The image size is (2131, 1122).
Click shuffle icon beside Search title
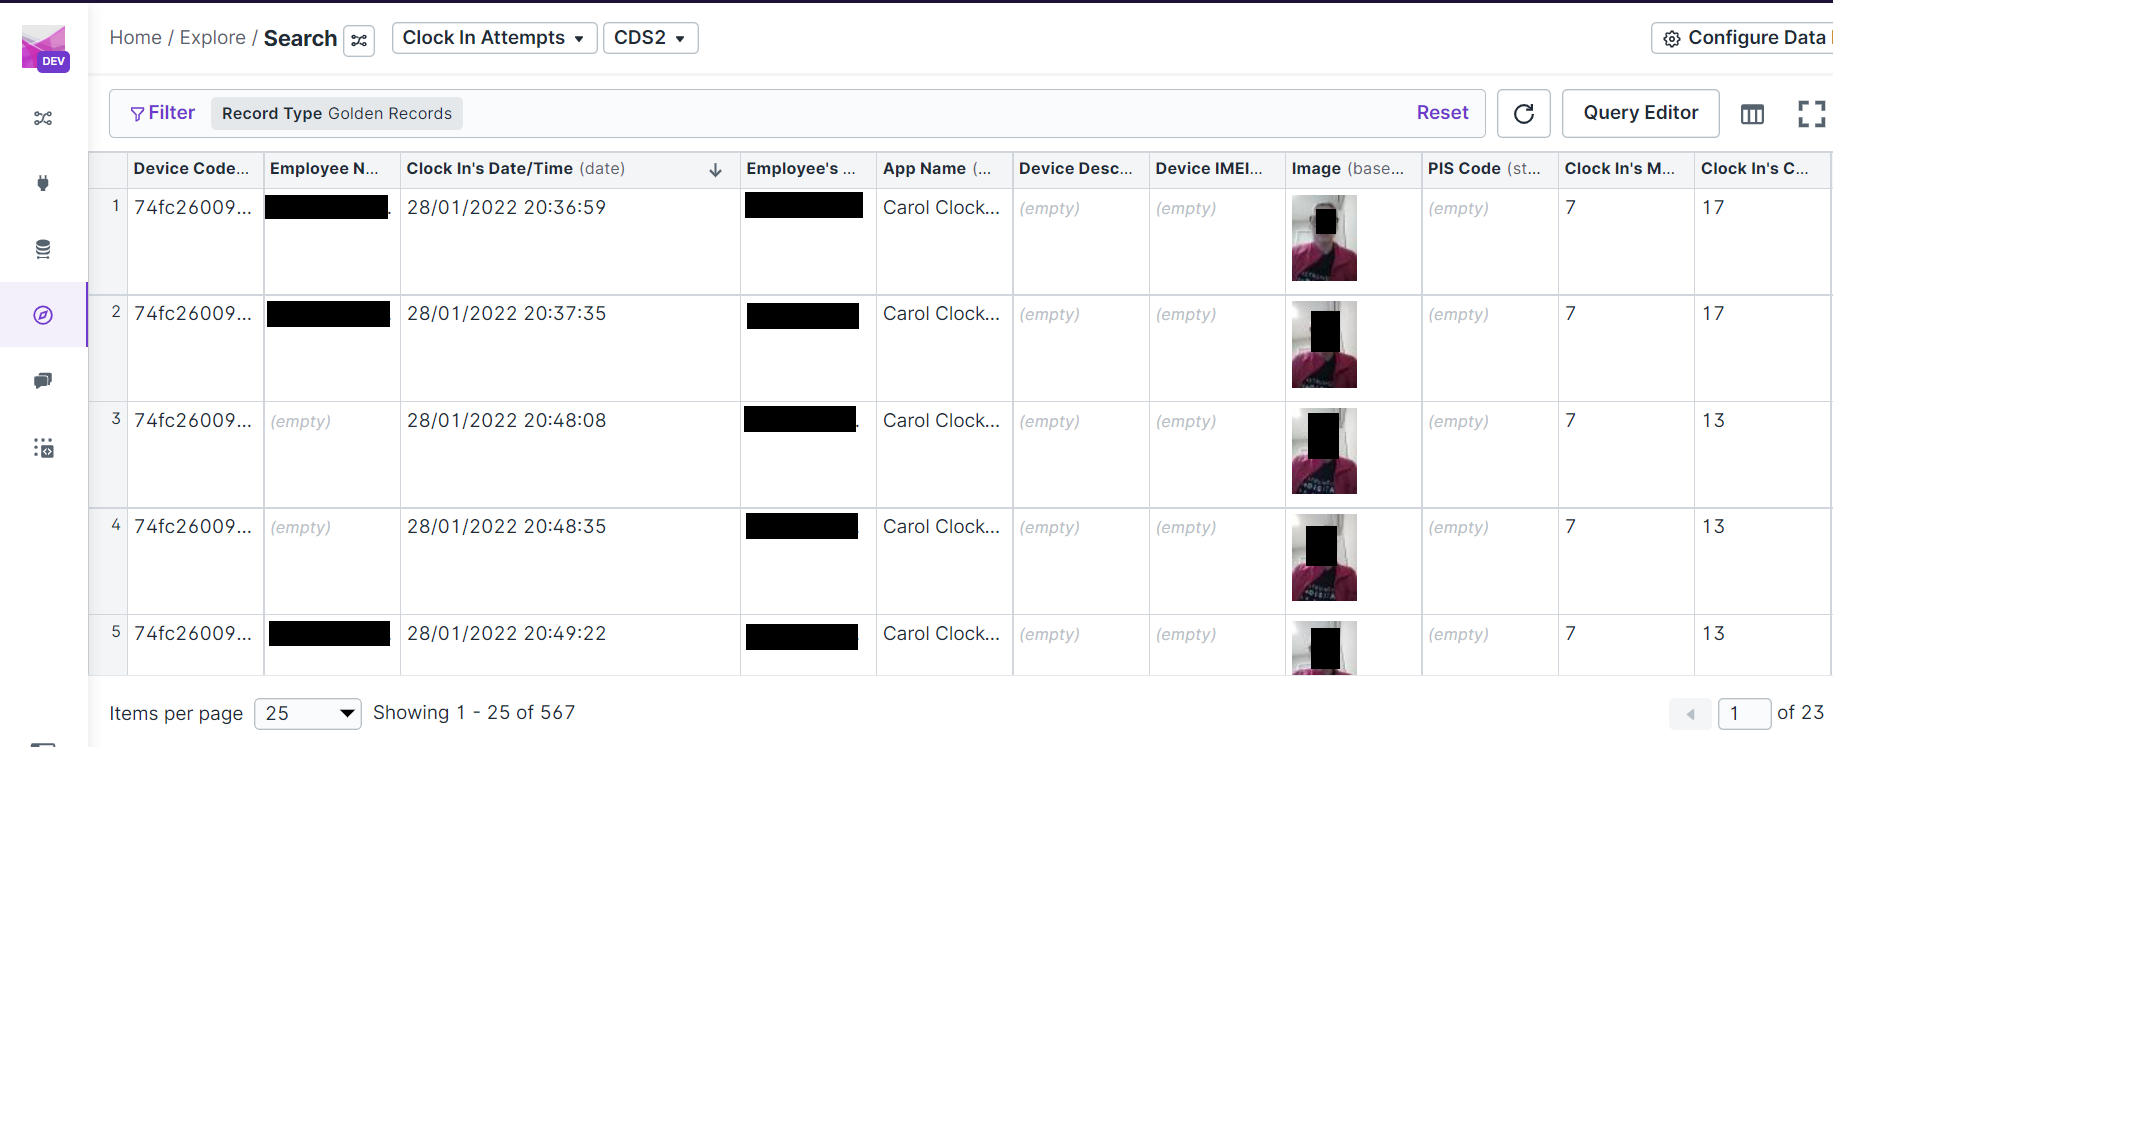(x=359, y=40)
